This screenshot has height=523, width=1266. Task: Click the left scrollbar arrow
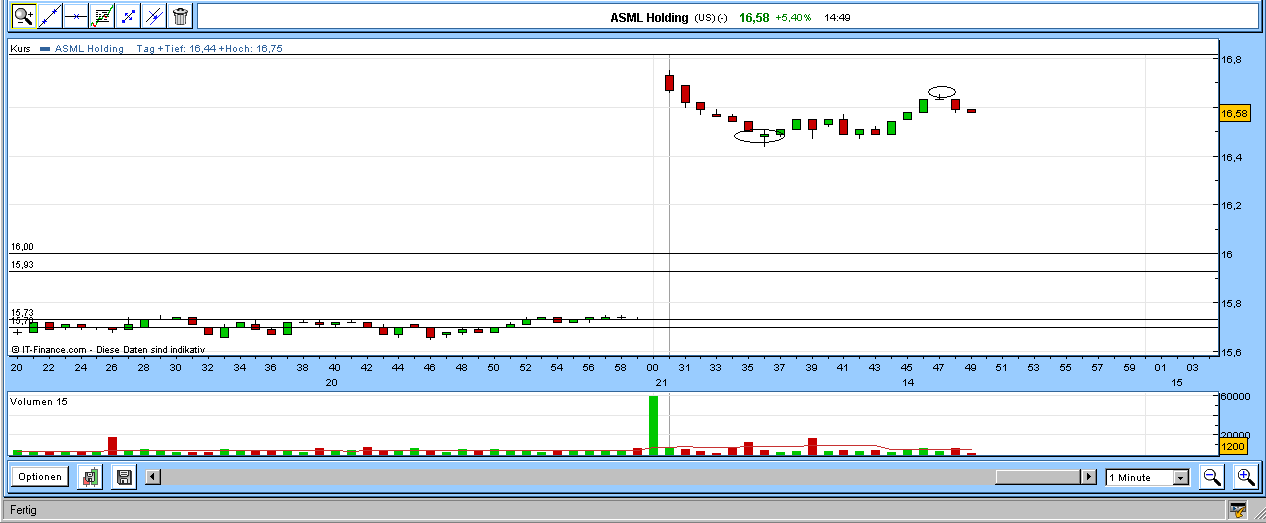coord(152,477)
